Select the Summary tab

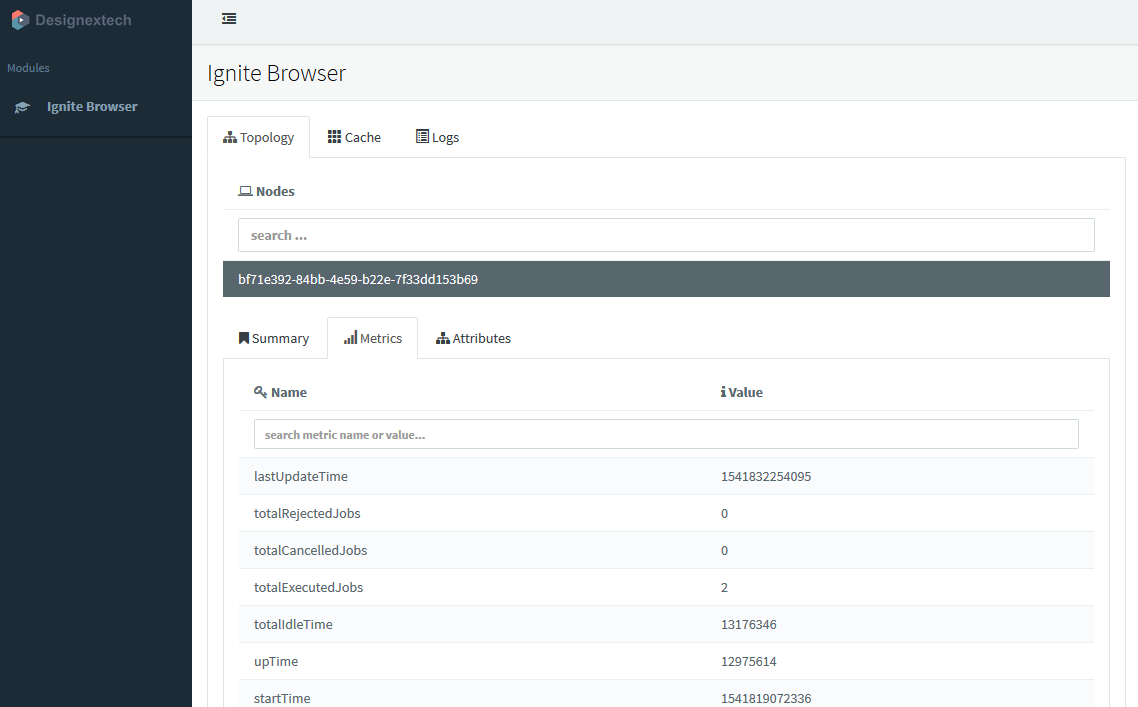point(274,338)
